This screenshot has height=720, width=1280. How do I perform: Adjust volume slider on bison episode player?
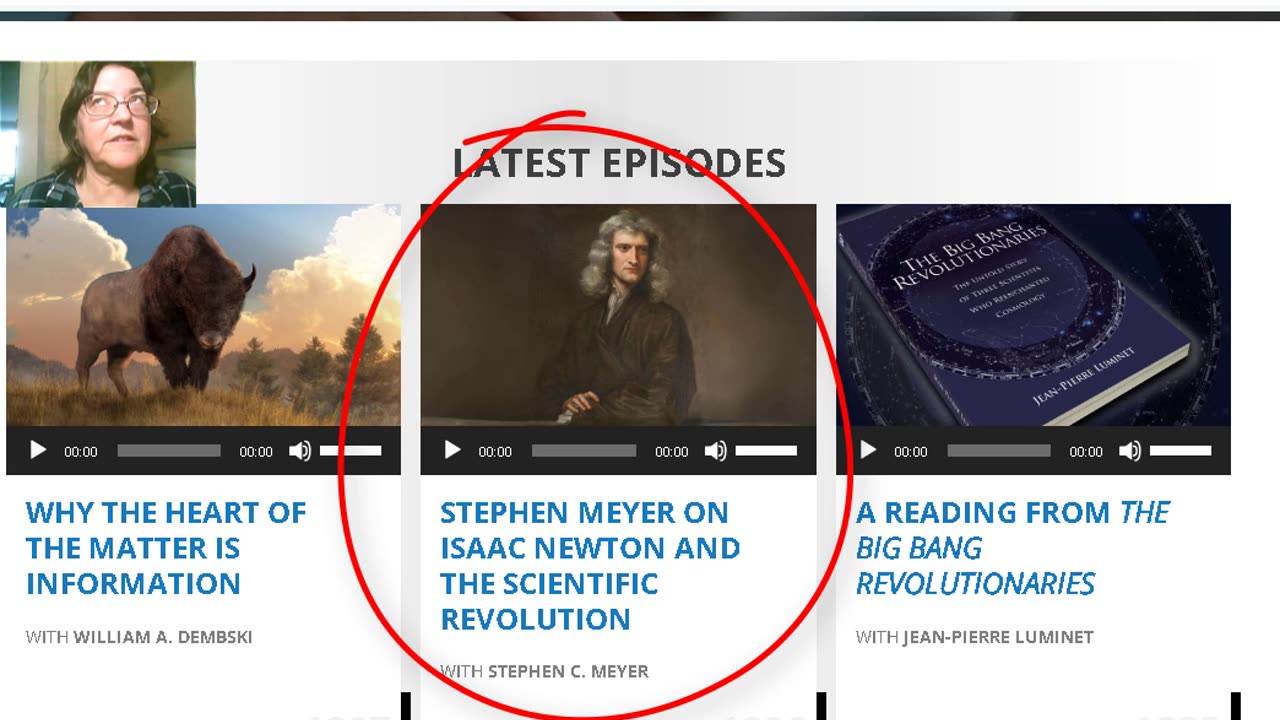(350, 451)
